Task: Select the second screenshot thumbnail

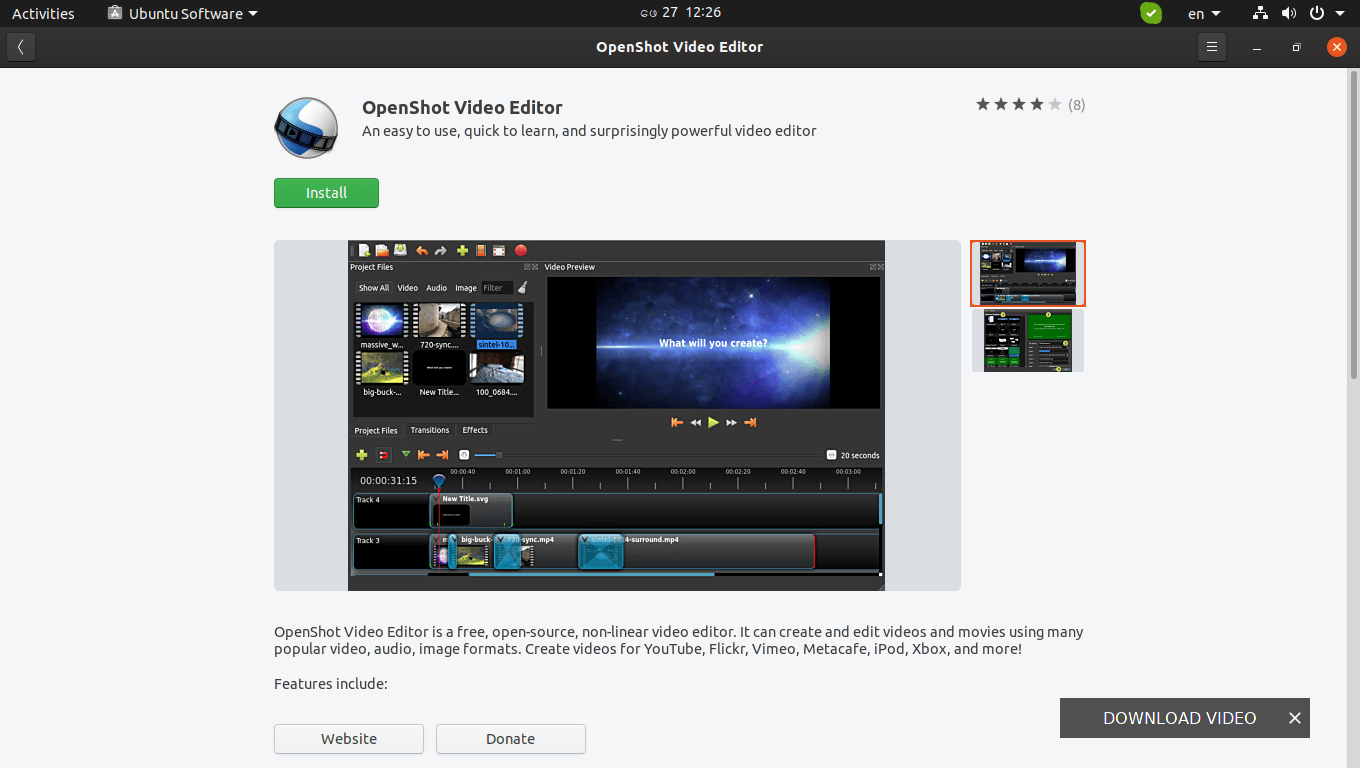Action: click(x=1028, y=340)
